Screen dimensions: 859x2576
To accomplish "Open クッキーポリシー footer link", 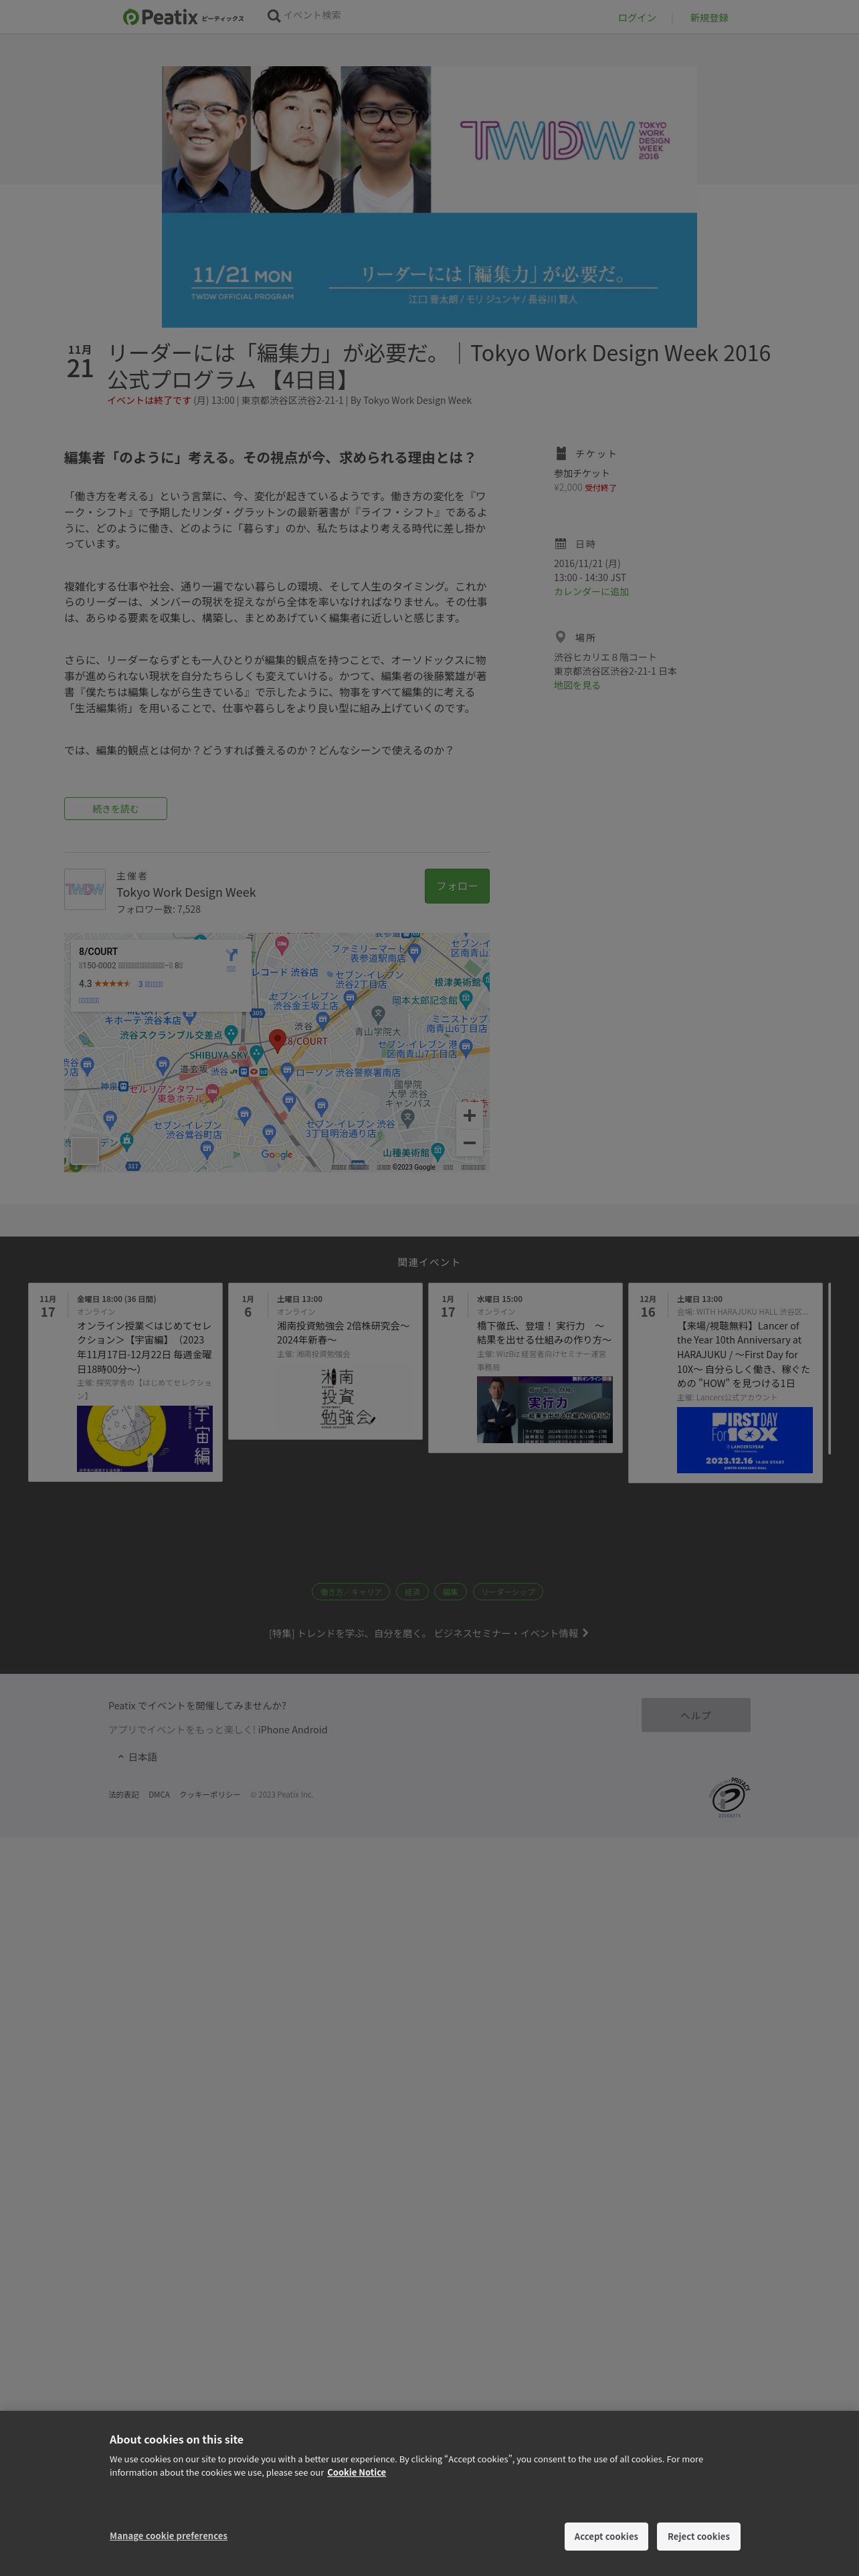I will click(x=209, y=1794).
